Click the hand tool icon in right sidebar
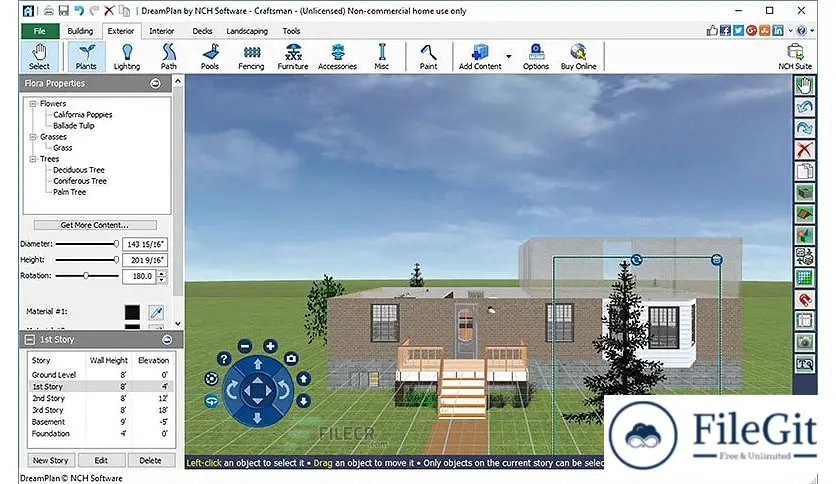 [805, 85]
